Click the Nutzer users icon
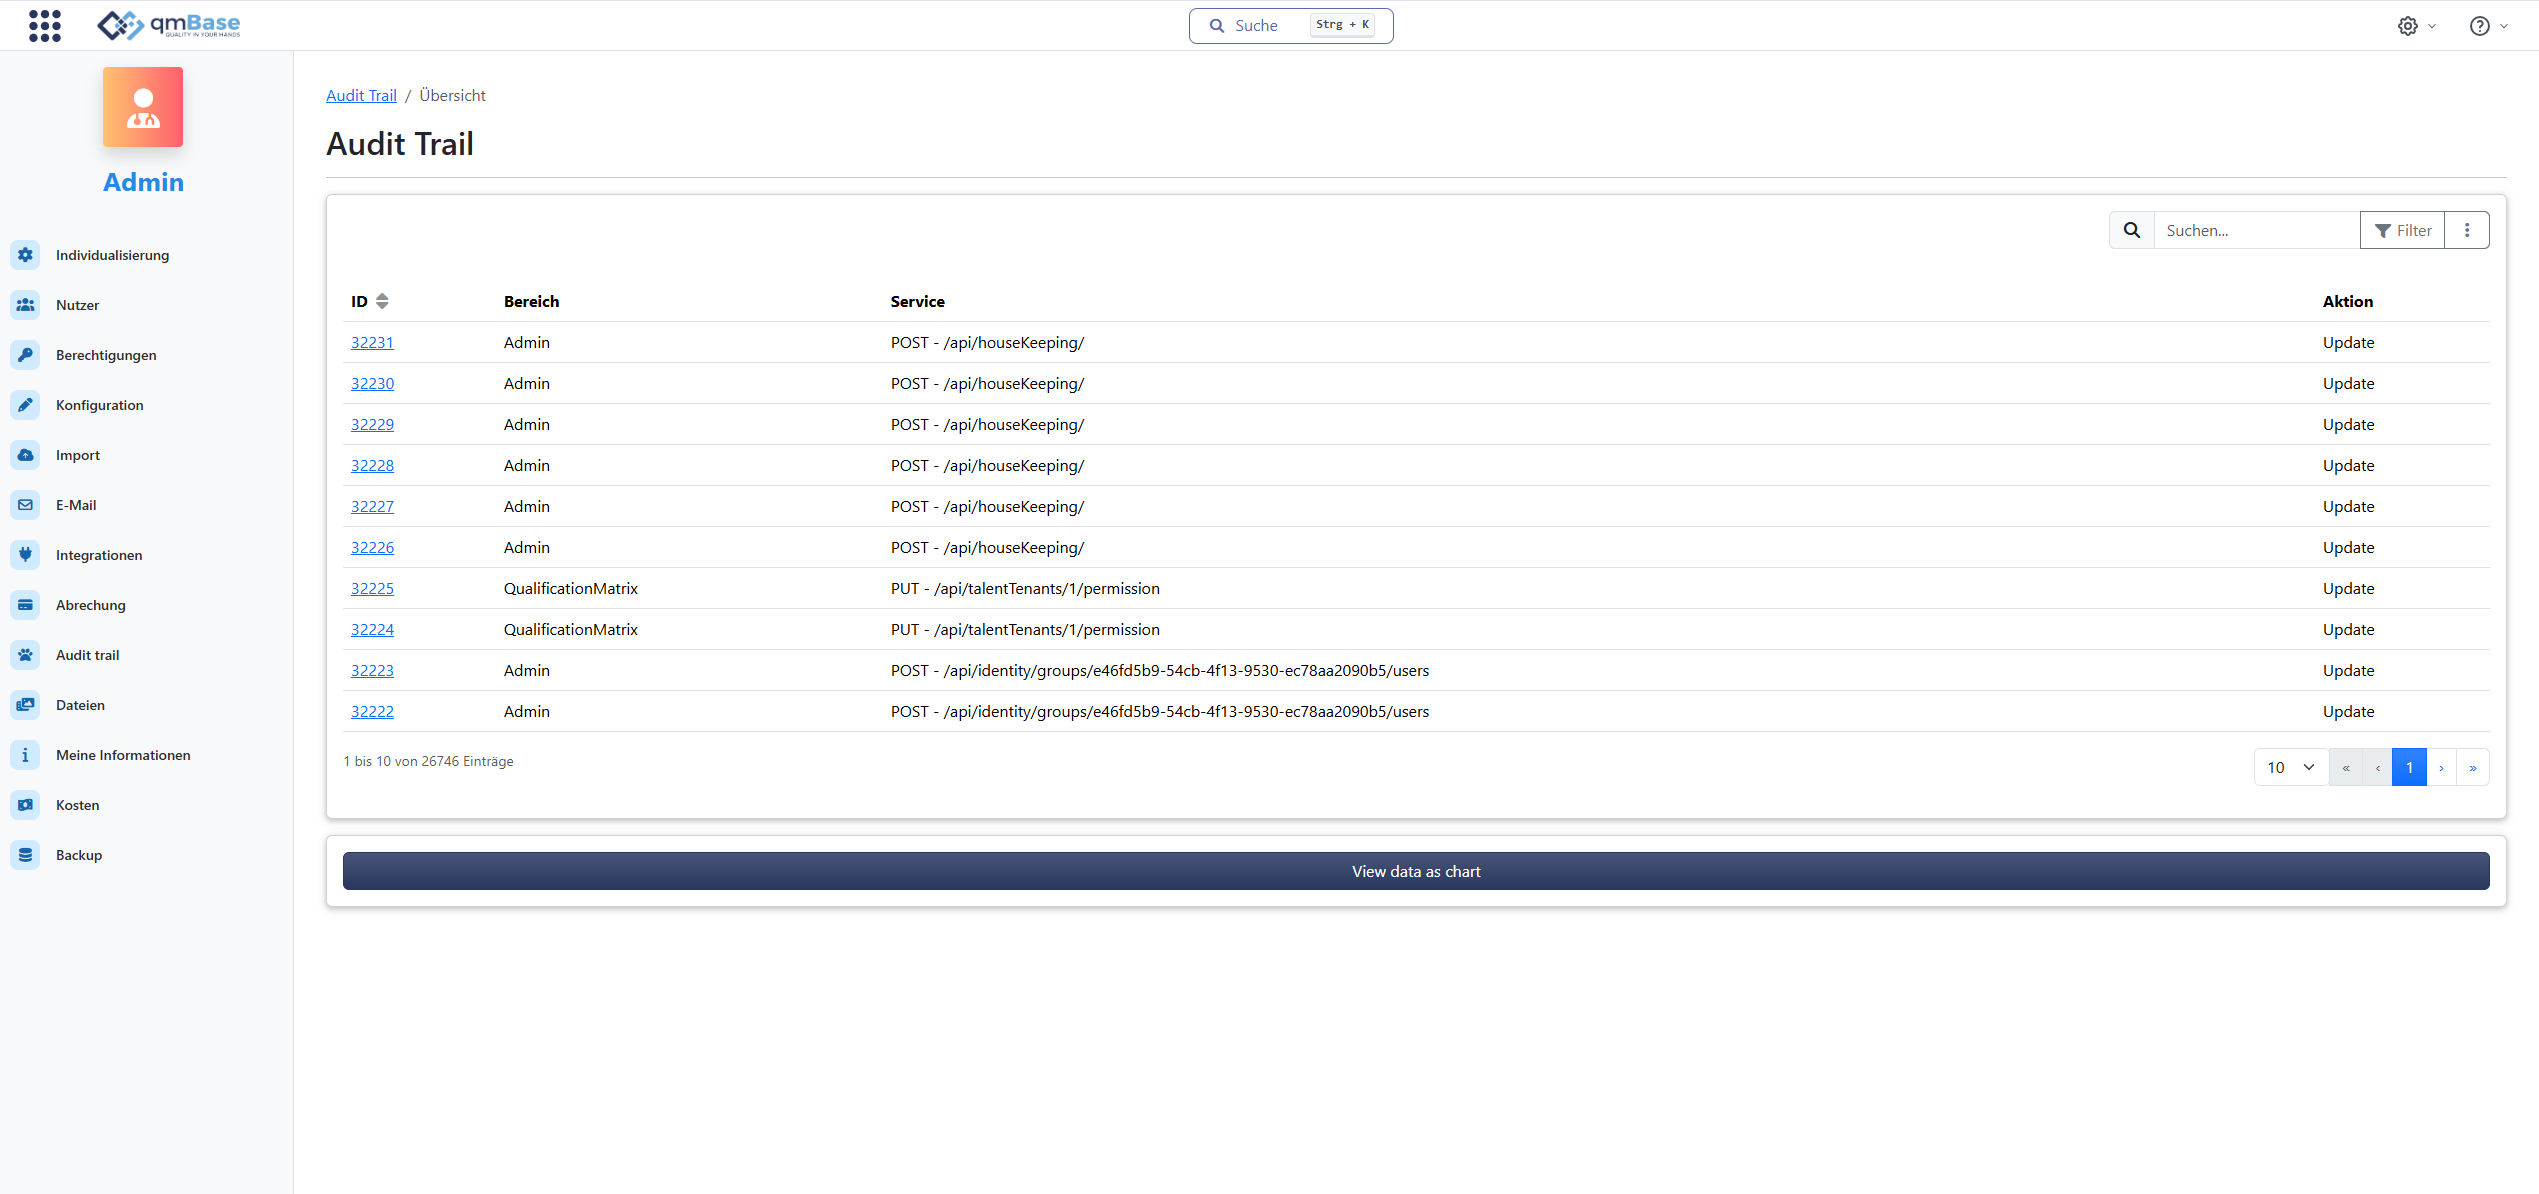The width and height of the screenshot is (2539, 1194). tap(26, 305)
